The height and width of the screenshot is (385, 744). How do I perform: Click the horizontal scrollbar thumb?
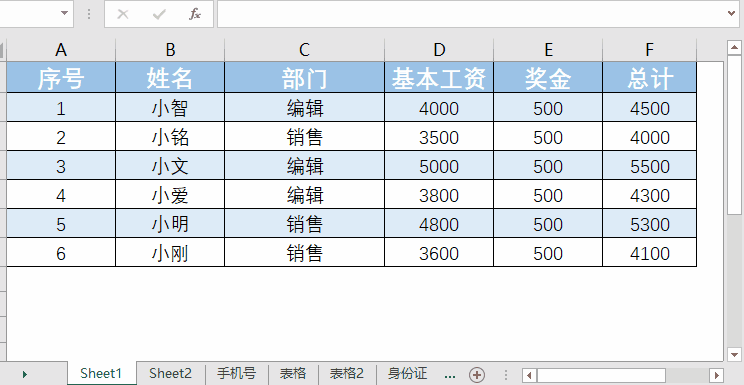[x=601, y=375]
